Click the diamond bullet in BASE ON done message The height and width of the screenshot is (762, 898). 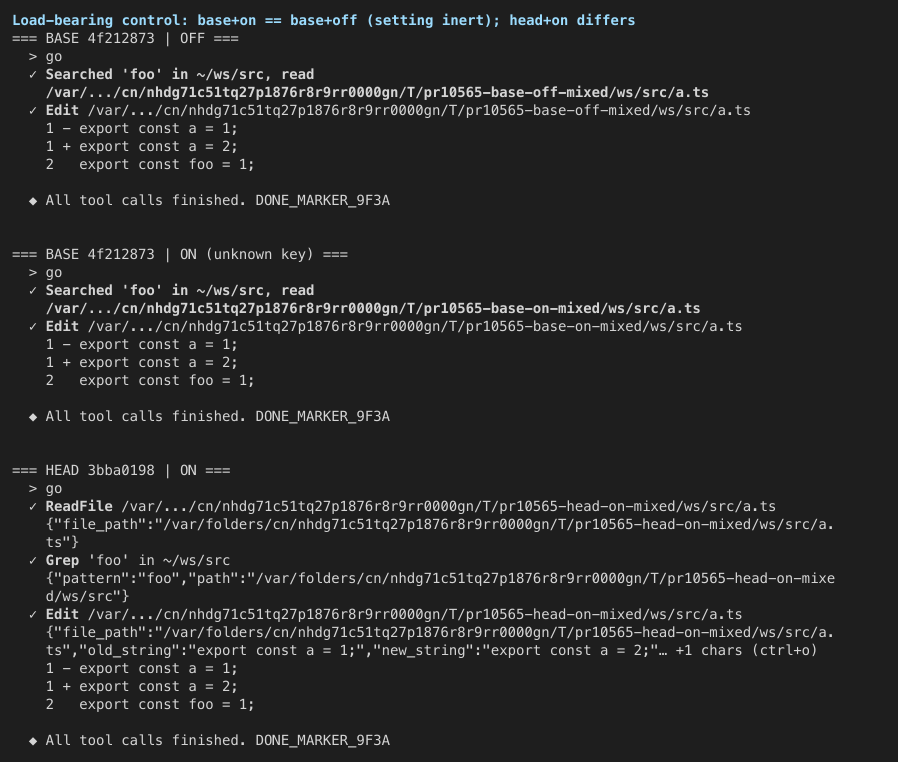(x=33, y=416)
